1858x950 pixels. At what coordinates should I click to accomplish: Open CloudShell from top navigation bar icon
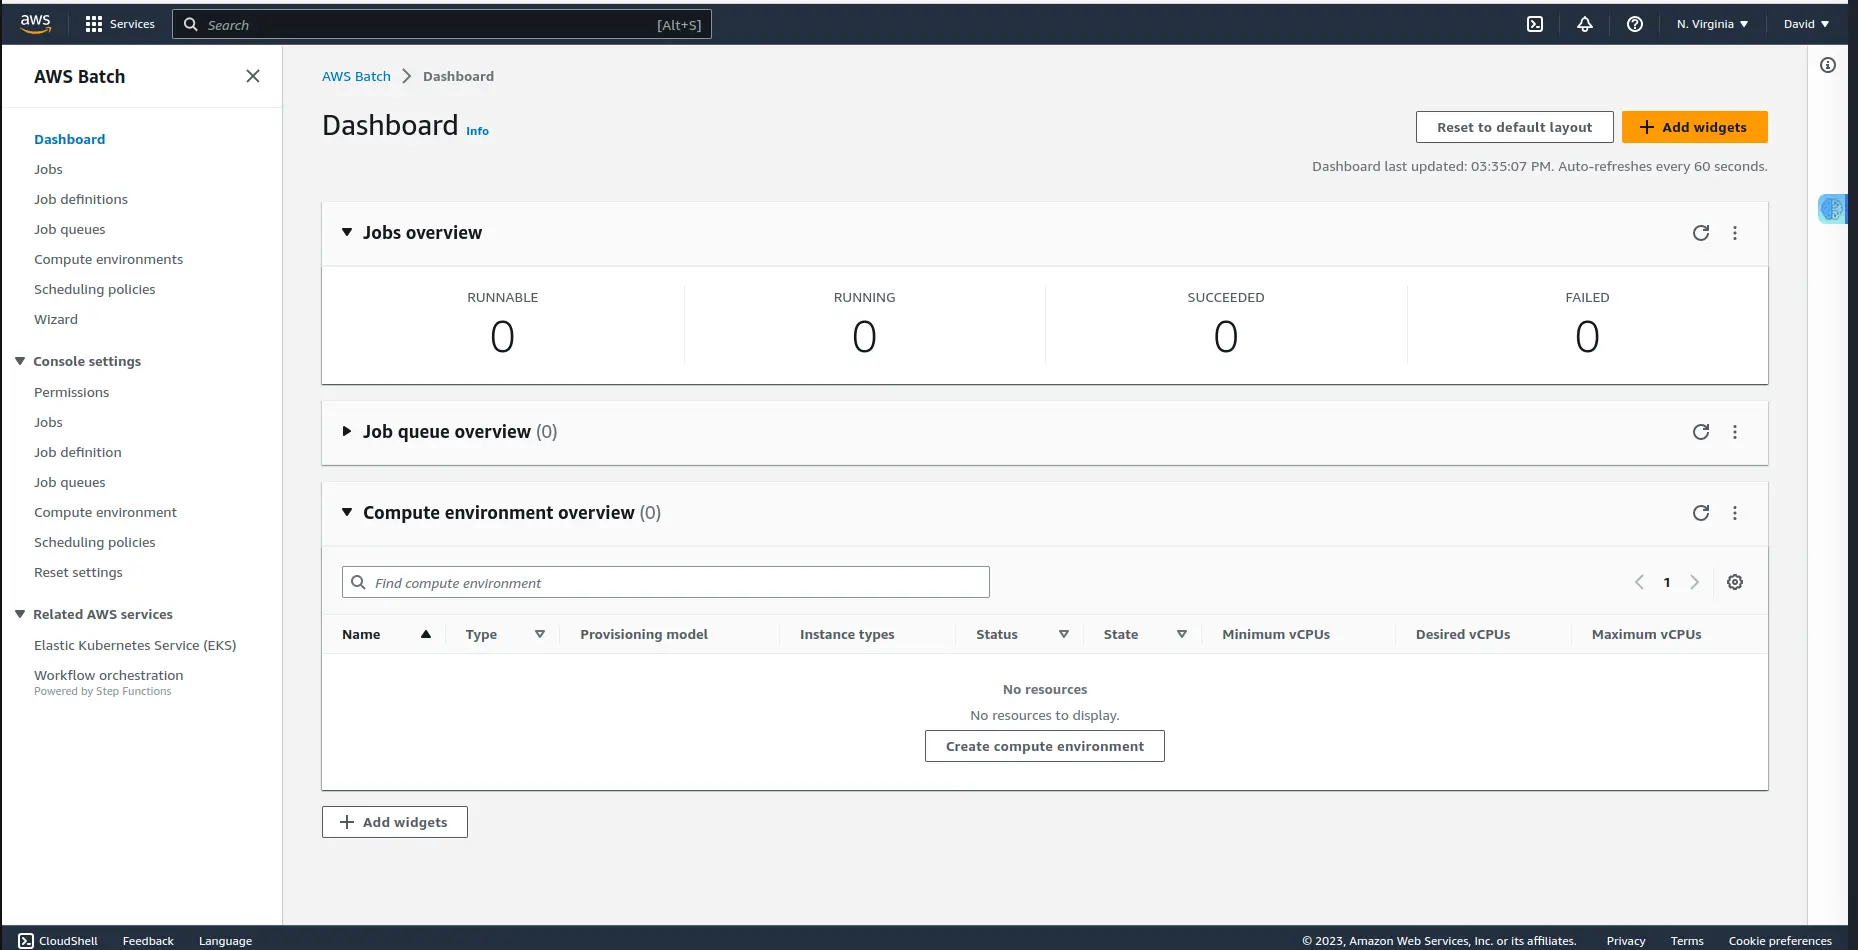click(1535, 24)
